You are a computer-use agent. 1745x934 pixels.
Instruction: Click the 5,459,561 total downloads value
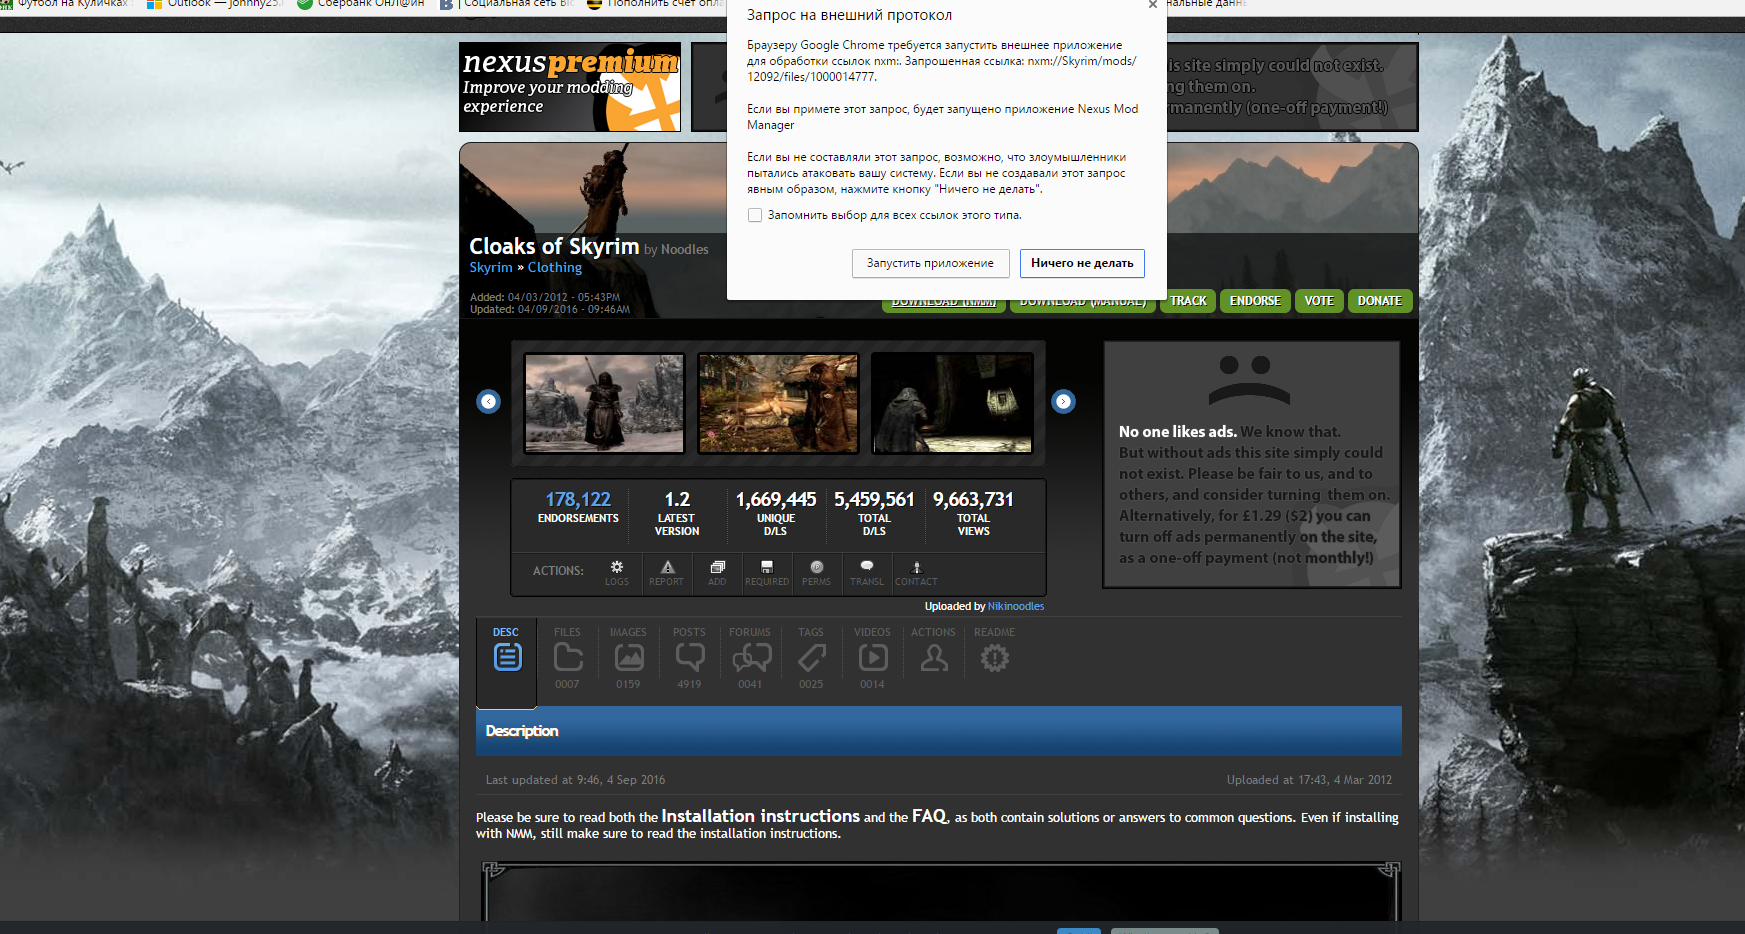(x=874, y=499)
